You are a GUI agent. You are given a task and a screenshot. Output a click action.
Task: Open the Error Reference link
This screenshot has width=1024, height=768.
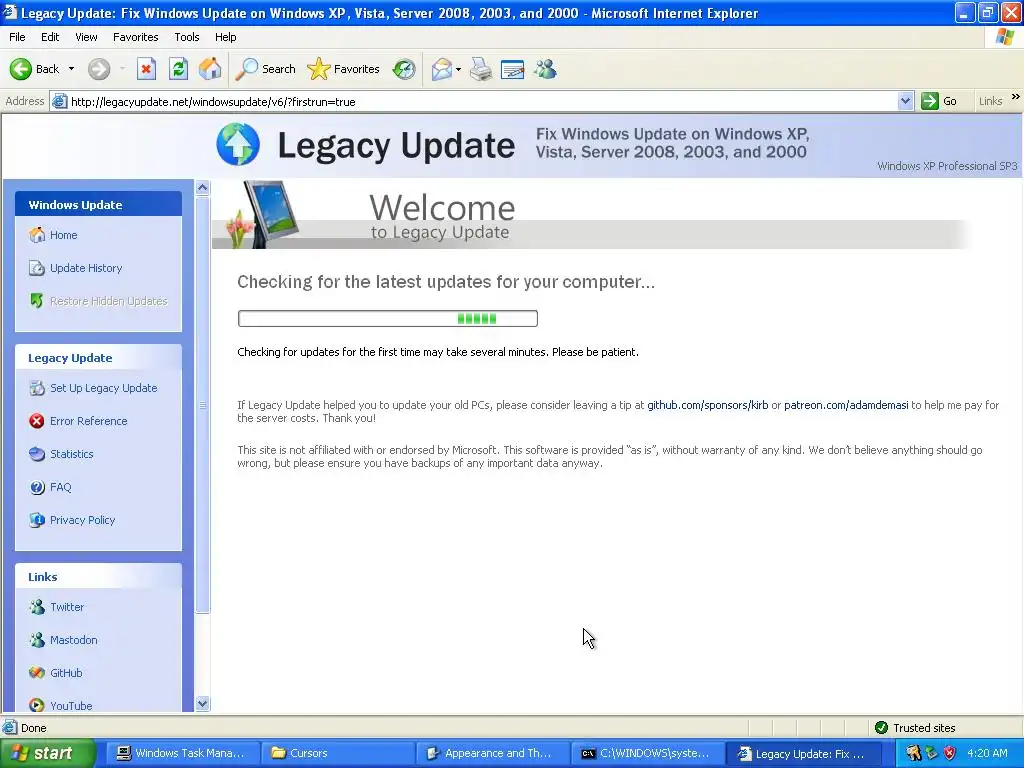[88, 421]
